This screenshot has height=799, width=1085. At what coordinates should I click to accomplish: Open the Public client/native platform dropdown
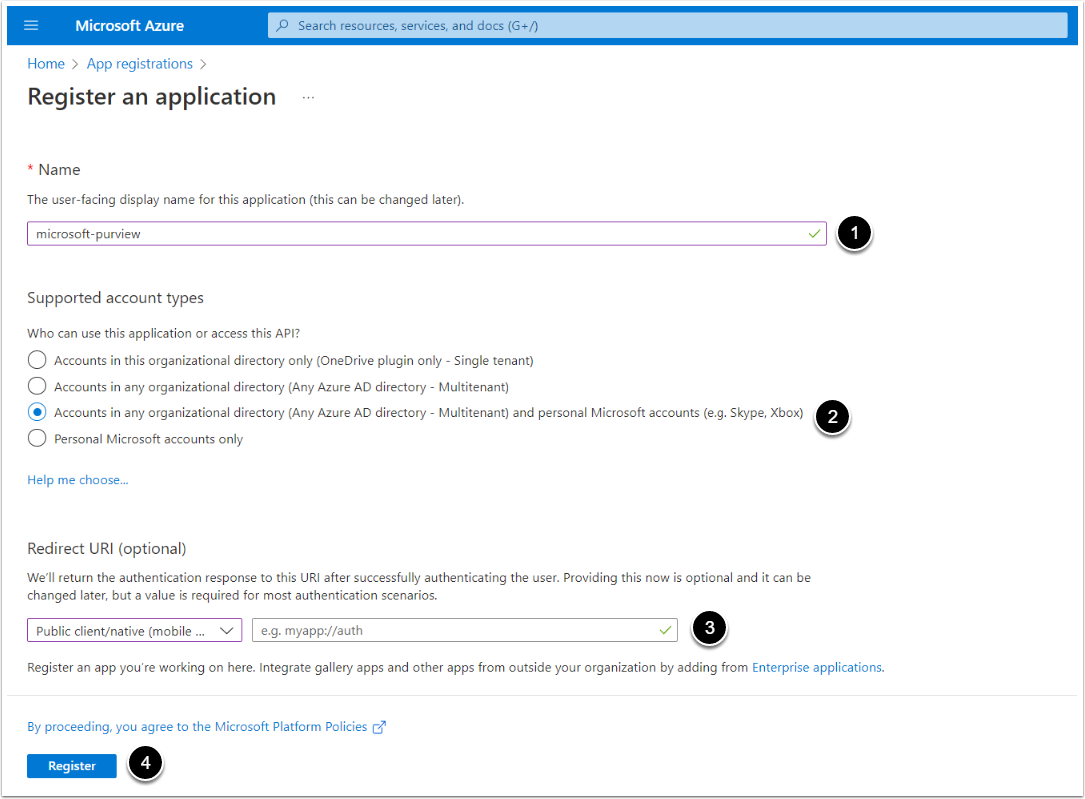point(134,630)
